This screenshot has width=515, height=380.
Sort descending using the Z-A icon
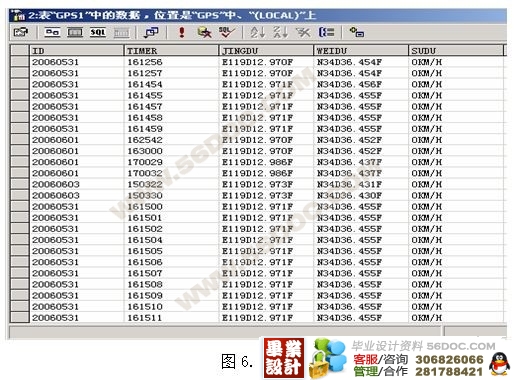[x=280, y=32]
